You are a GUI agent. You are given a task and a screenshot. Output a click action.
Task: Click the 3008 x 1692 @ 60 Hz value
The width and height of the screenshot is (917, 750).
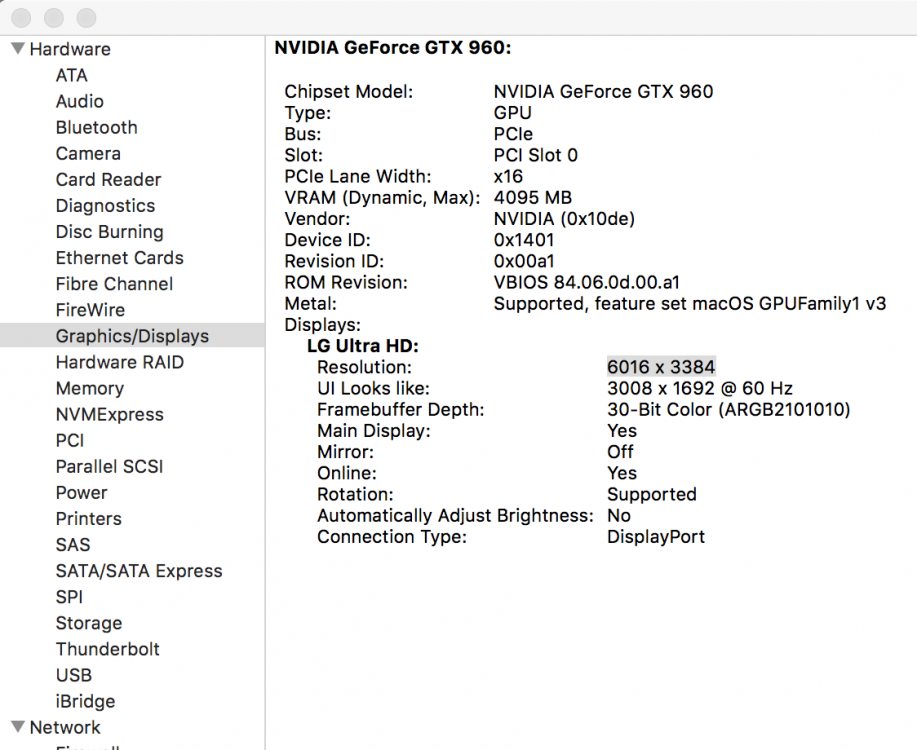click(x=700, y=388)
